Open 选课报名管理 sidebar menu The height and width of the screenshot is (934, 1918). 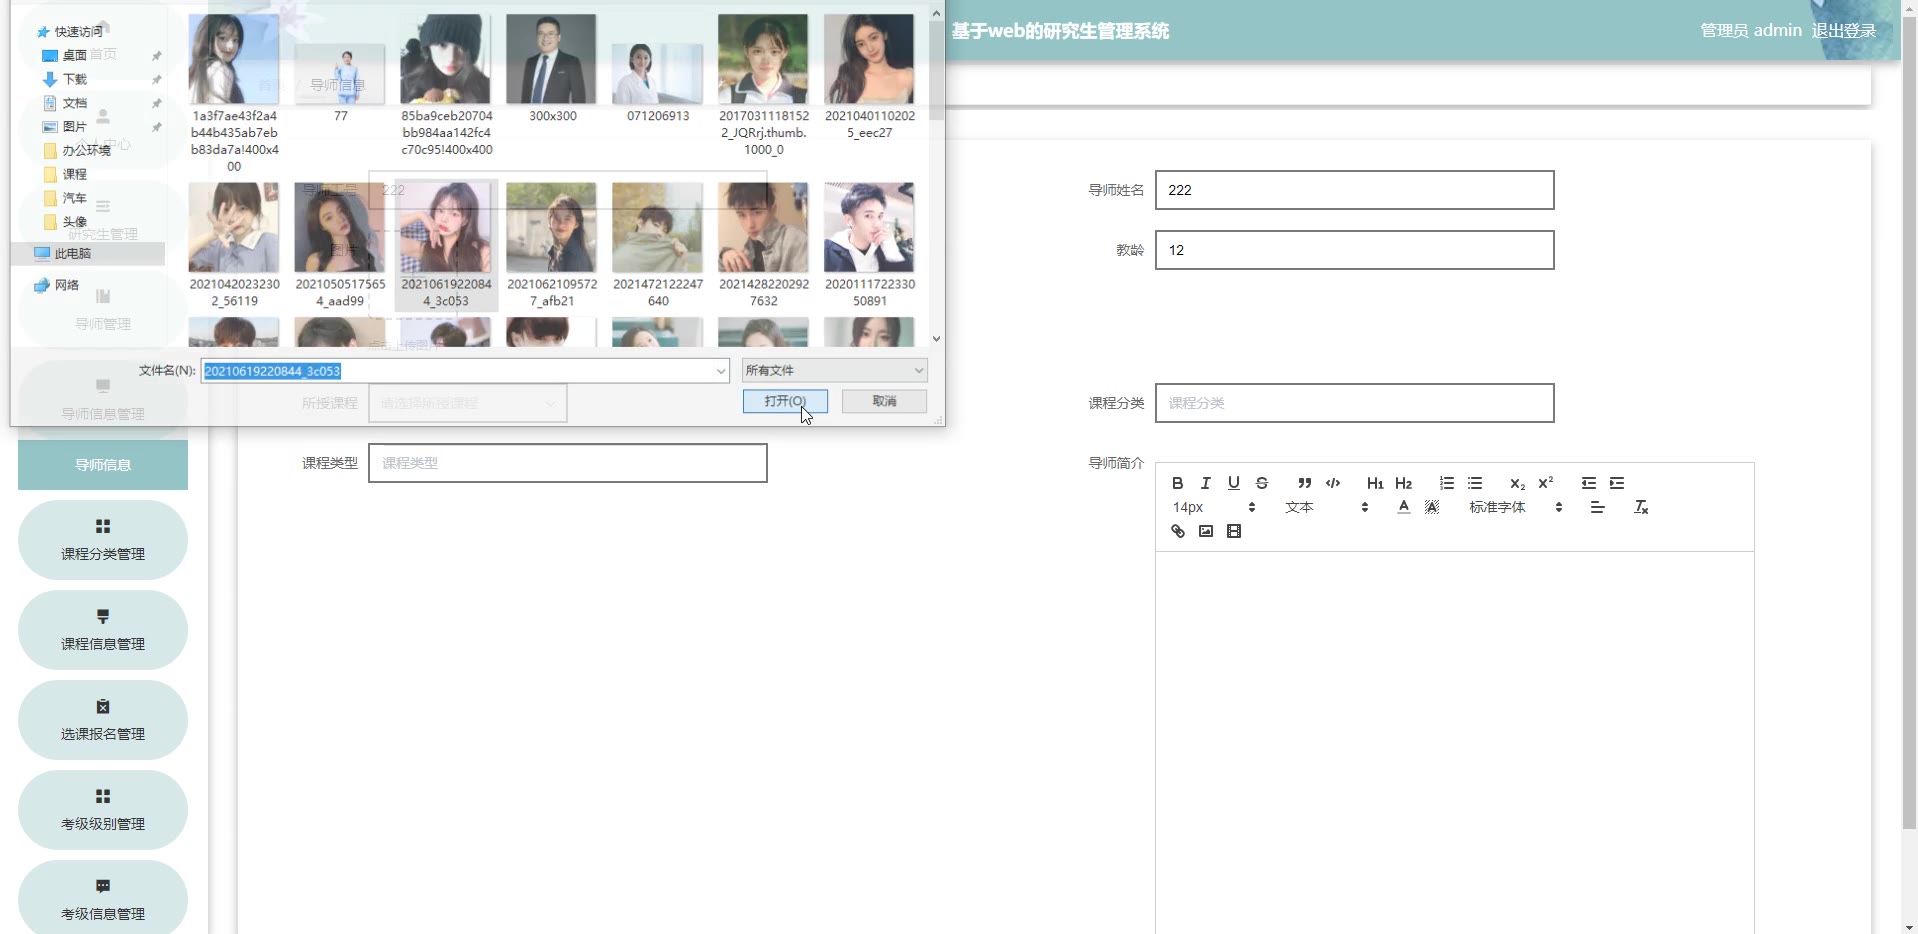[x=103, y=720]
